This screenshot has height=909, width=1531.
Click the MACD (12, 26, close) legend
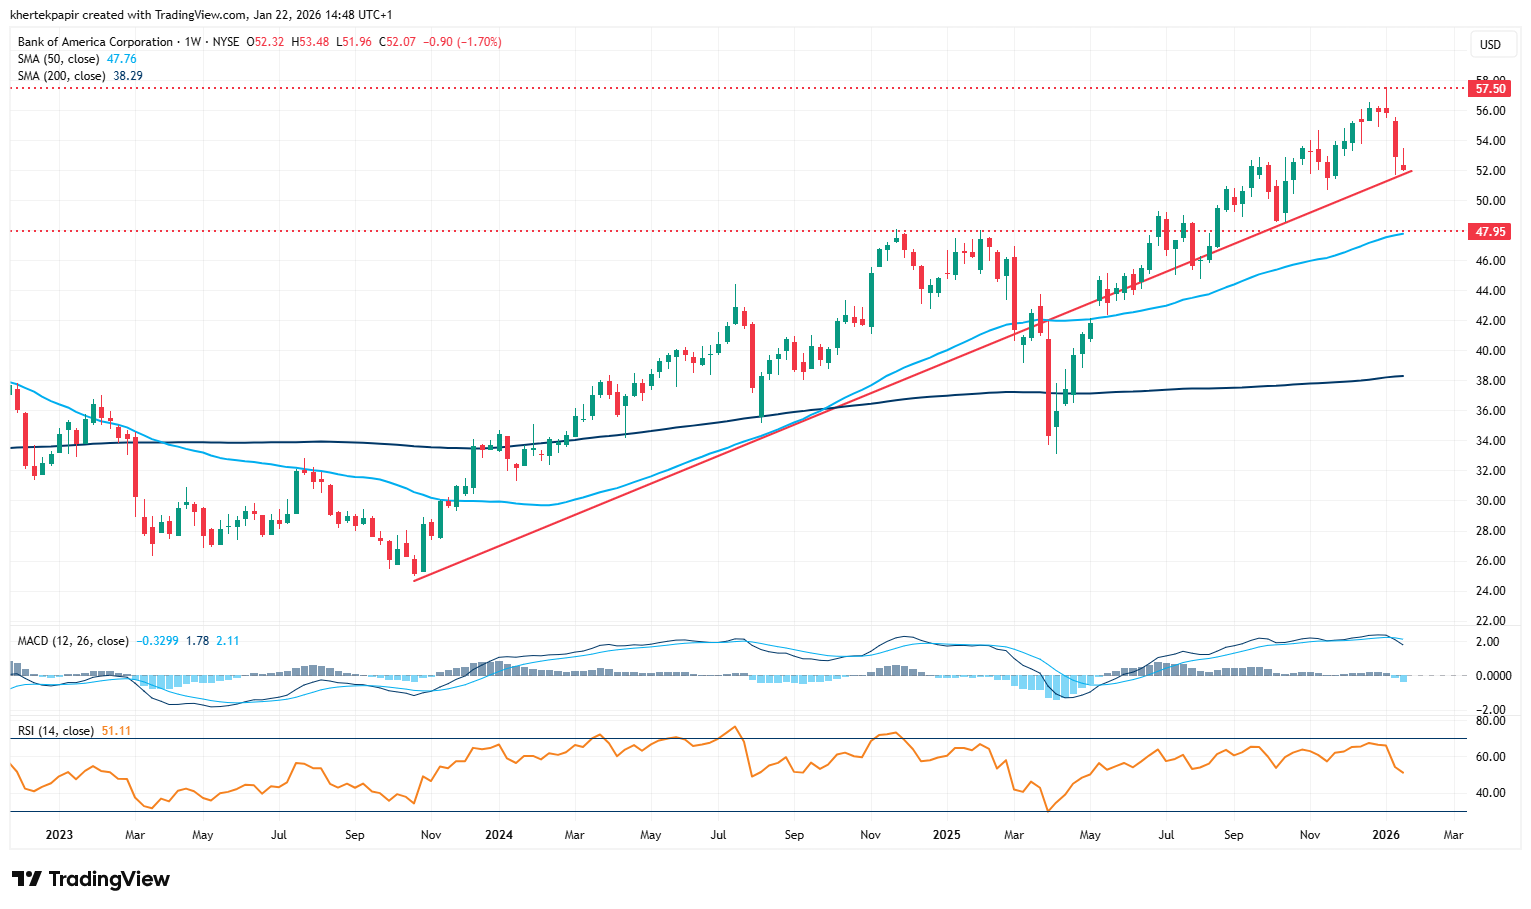(73, 641)
